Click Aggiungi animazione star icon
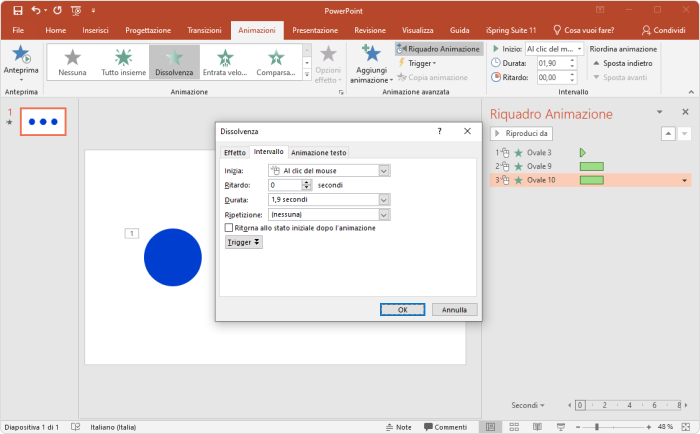The width and height of the screenshot is (700, 434). coord(371,54)
